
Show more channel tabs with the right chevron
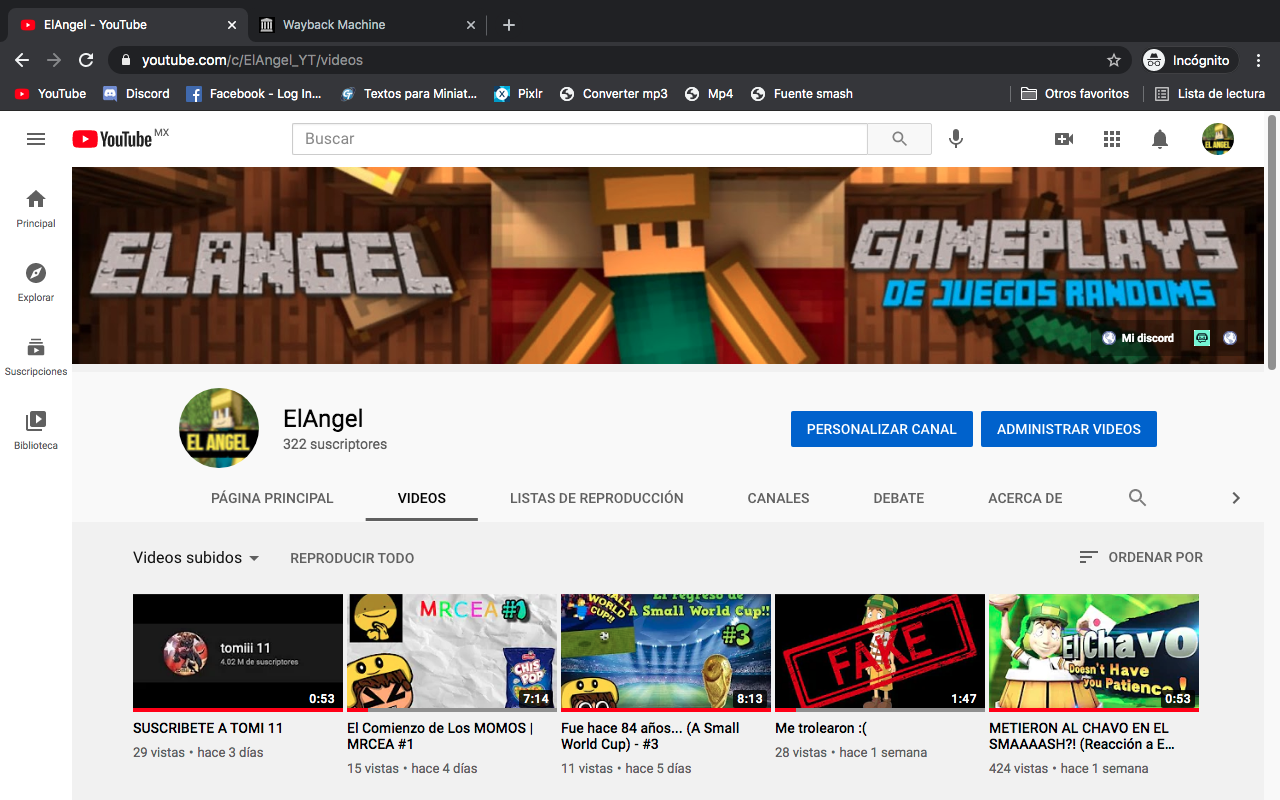tap(1236, 498)
